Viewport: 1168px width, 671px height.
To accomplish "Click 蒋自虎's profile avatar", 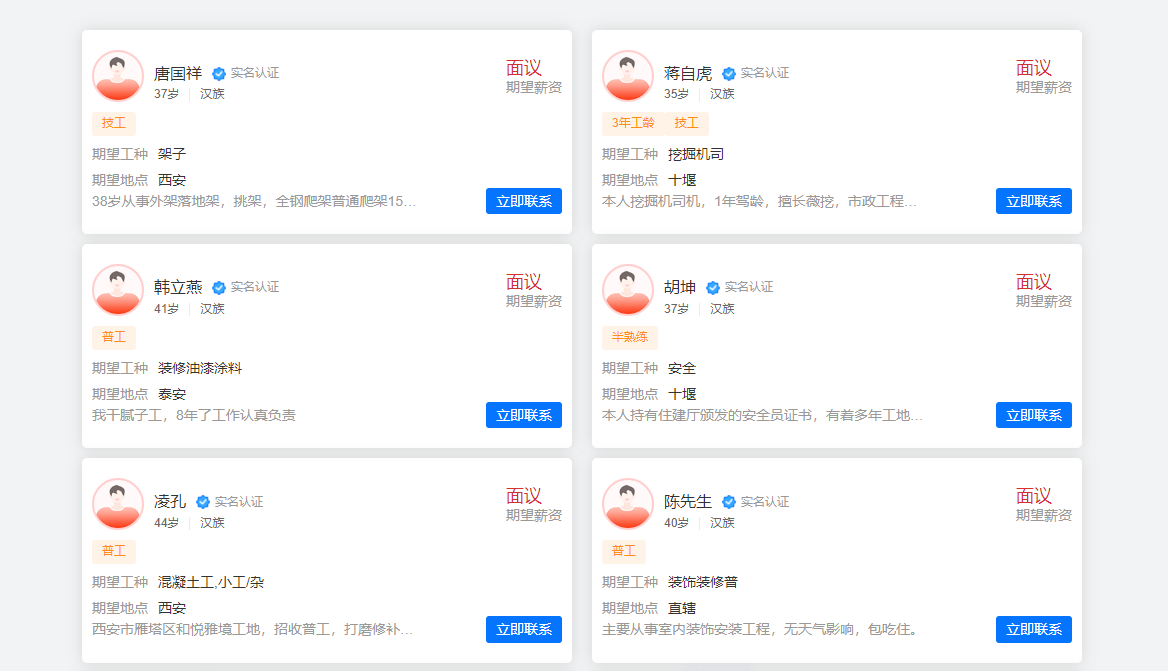I will (628, 76).
